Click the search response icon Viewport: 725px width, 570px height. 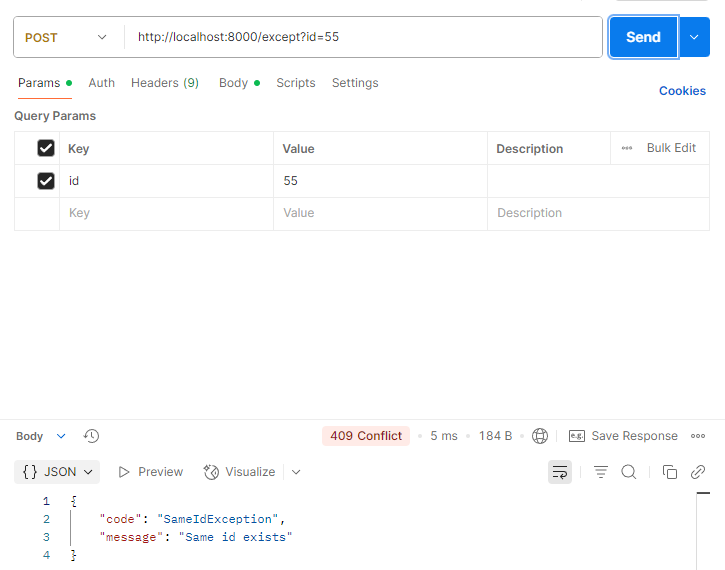(628, 472)
